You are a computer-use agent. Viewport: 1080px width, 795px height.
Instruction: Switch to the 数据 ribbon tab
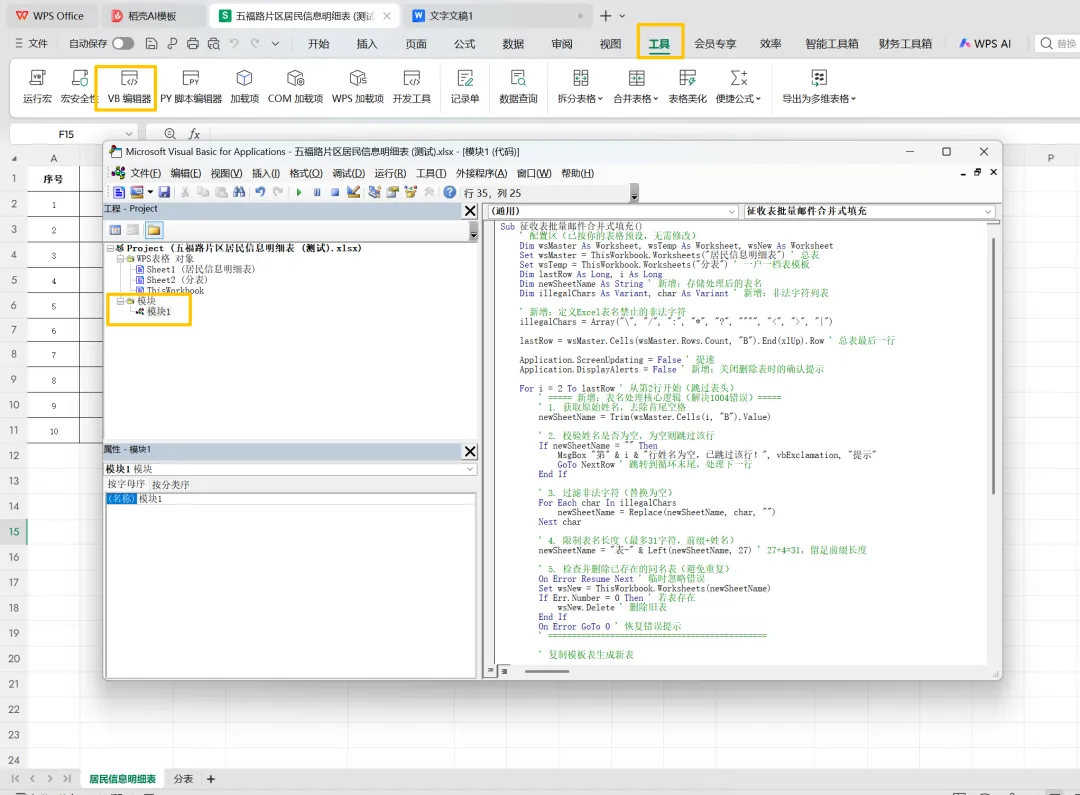point(513,44)
